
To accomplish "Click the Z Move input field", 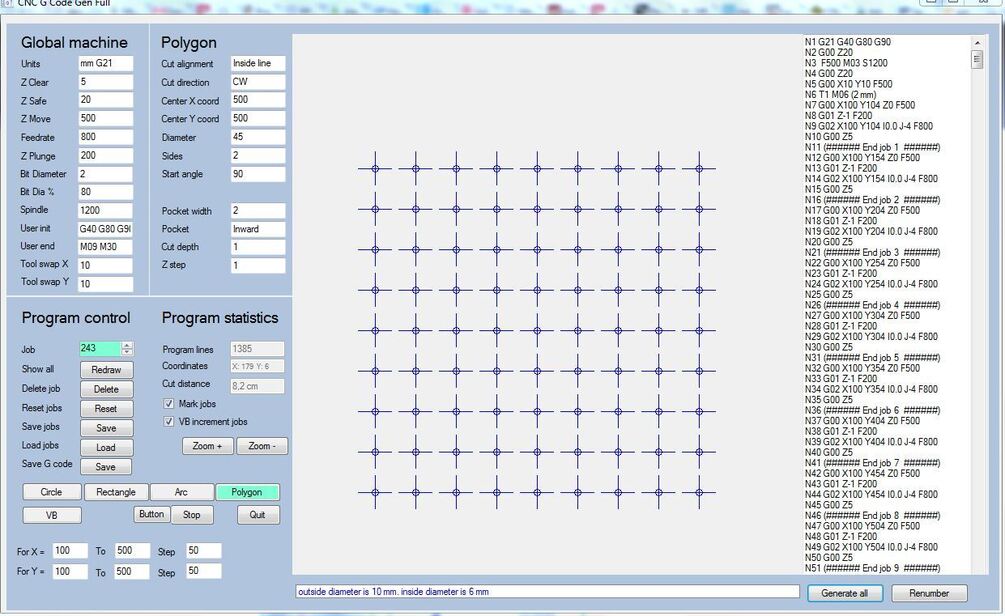I will tap(105, 119).
